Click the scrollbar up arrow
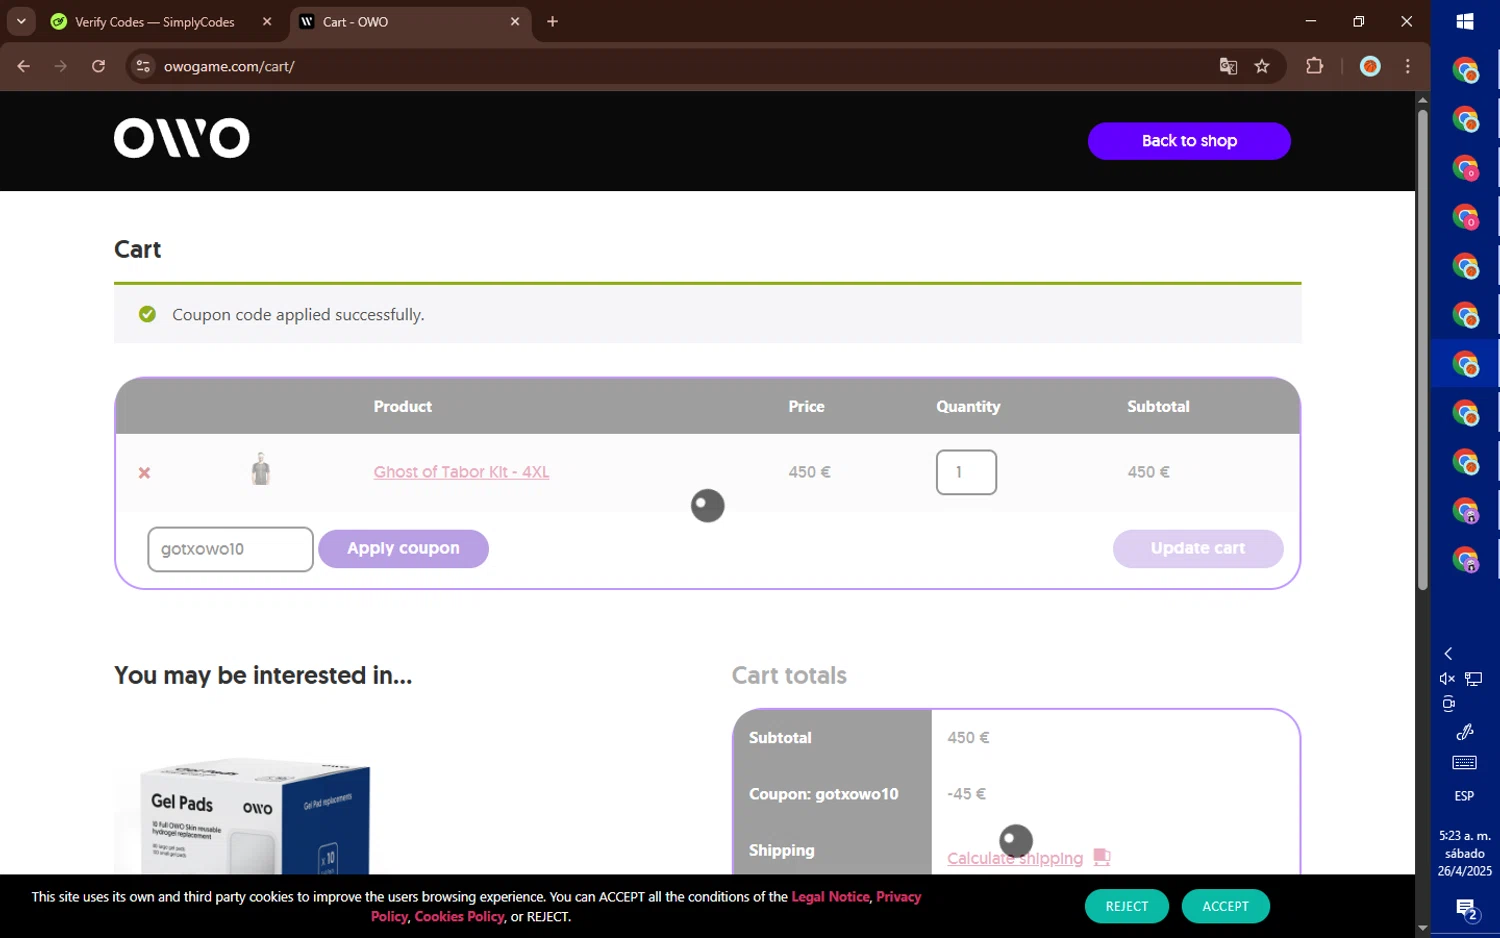 [x=1422, y=99]
